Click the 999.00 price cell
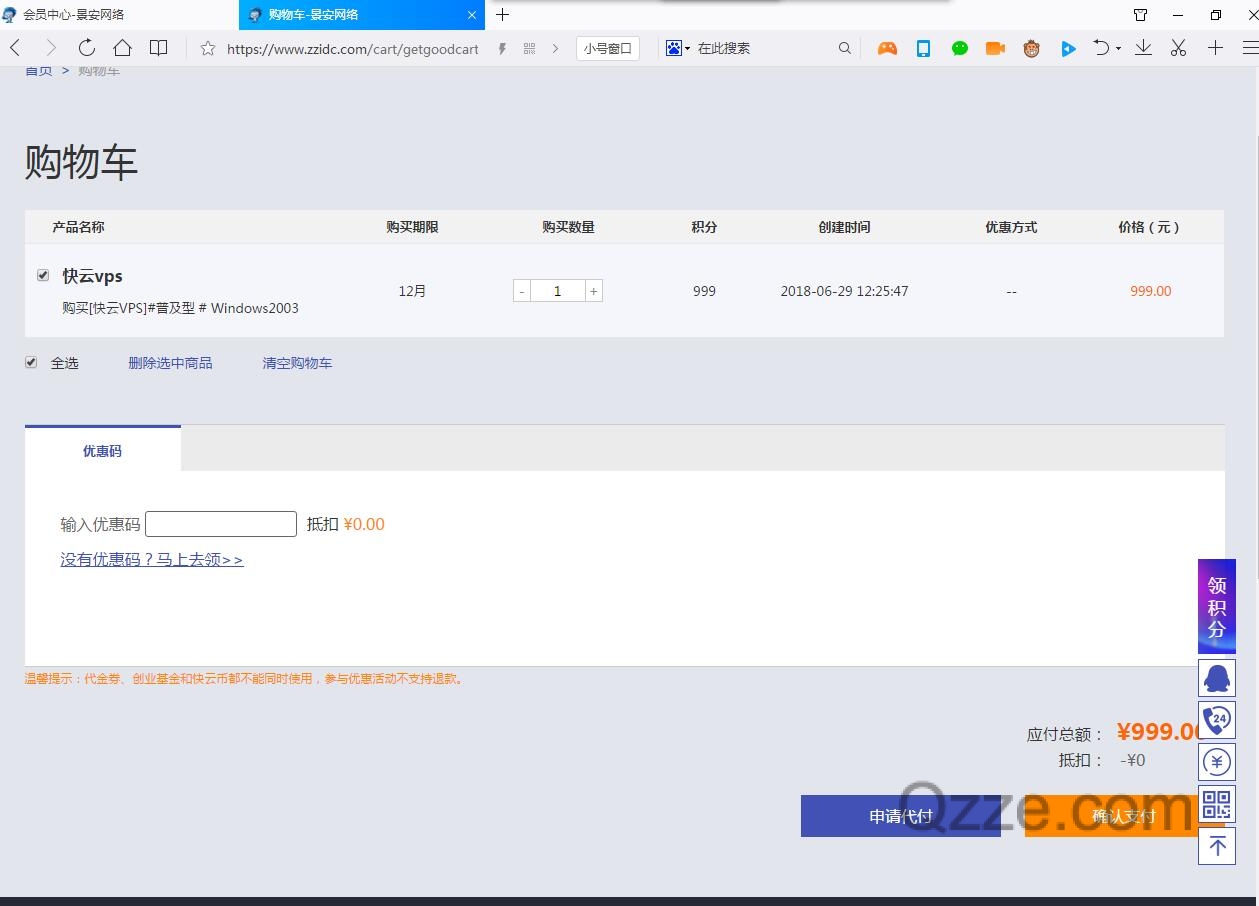The image size is (1259, 906). pyautogui.click(x=1150, y=291)
